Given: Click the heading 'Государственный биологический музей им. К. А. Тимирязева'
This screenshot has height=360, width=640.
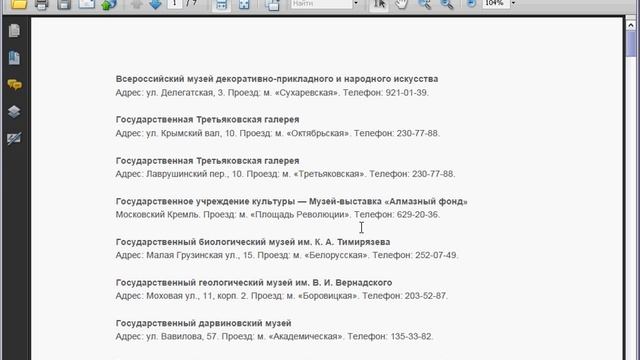Looking at the screenshot, I should tap(253, 242).
